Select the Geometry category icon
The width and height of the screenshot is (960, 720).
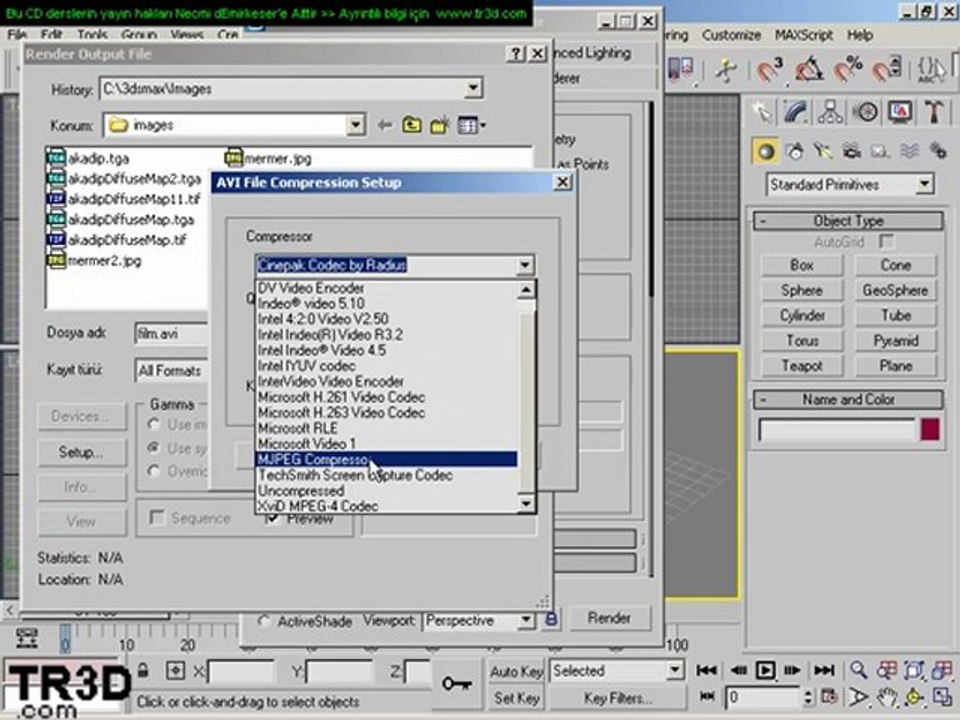766,152
